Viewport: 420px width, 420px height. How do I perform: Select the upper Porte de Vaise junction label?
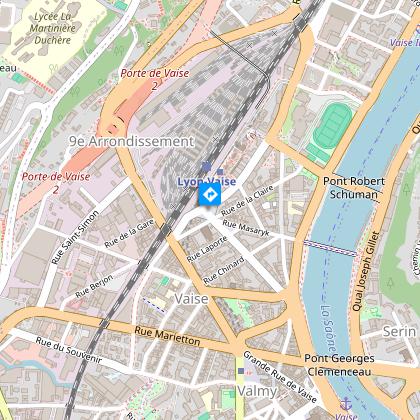click(x=155, y=79)
